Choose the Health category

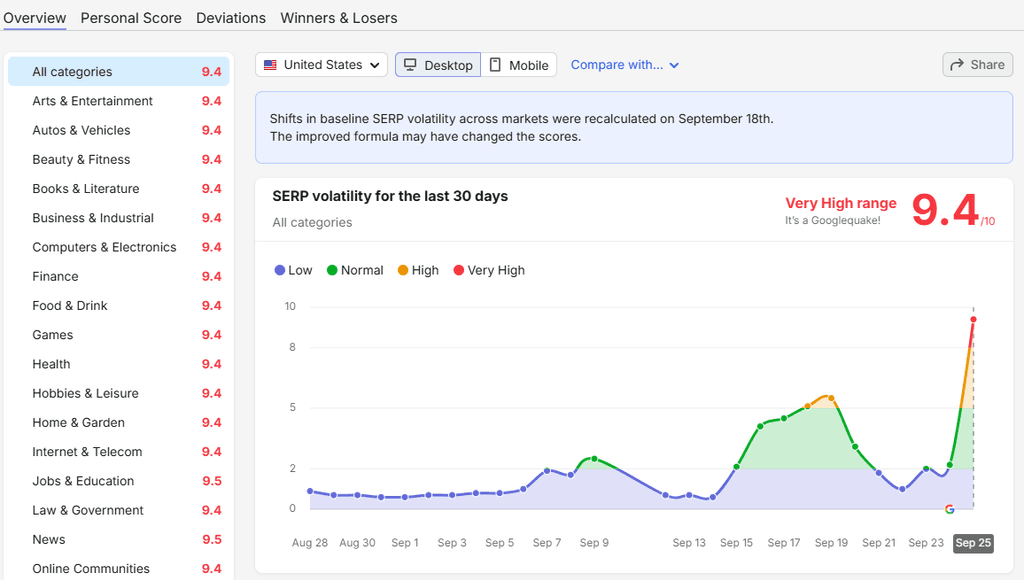pyautogui.click(x=119, y=364)
